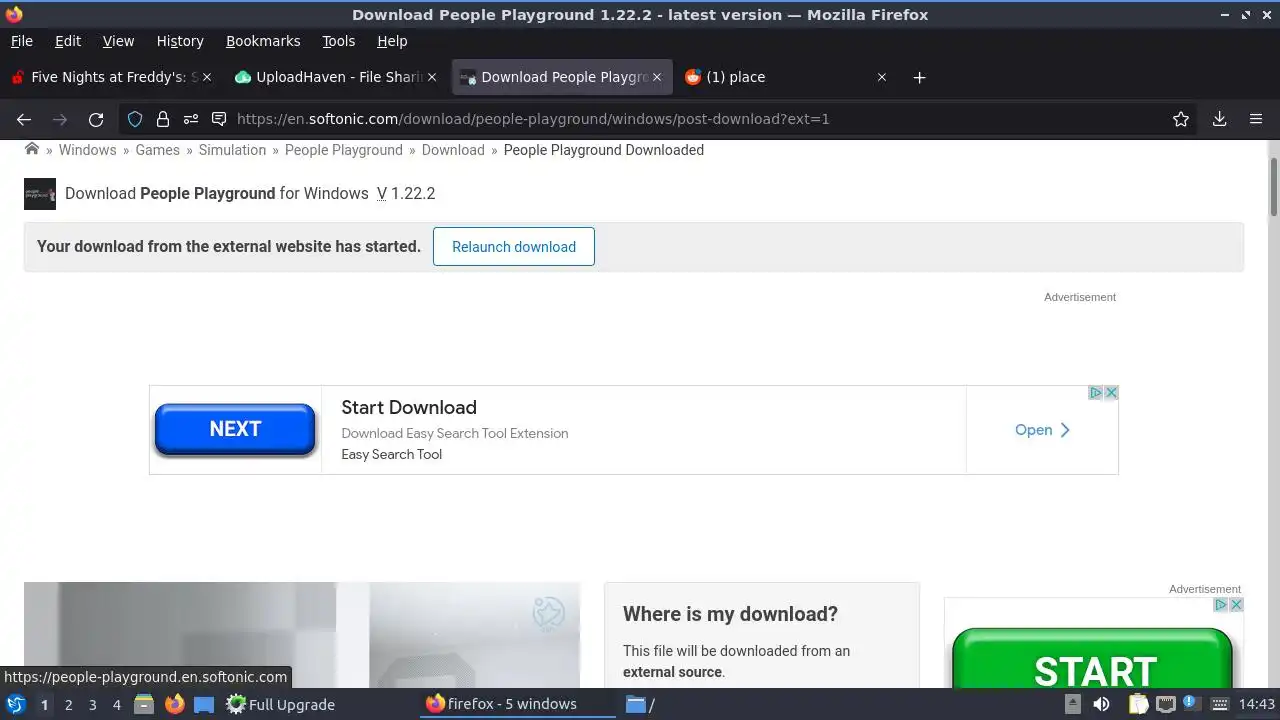Open the Firefox downloads panel

pos(1219,119)
